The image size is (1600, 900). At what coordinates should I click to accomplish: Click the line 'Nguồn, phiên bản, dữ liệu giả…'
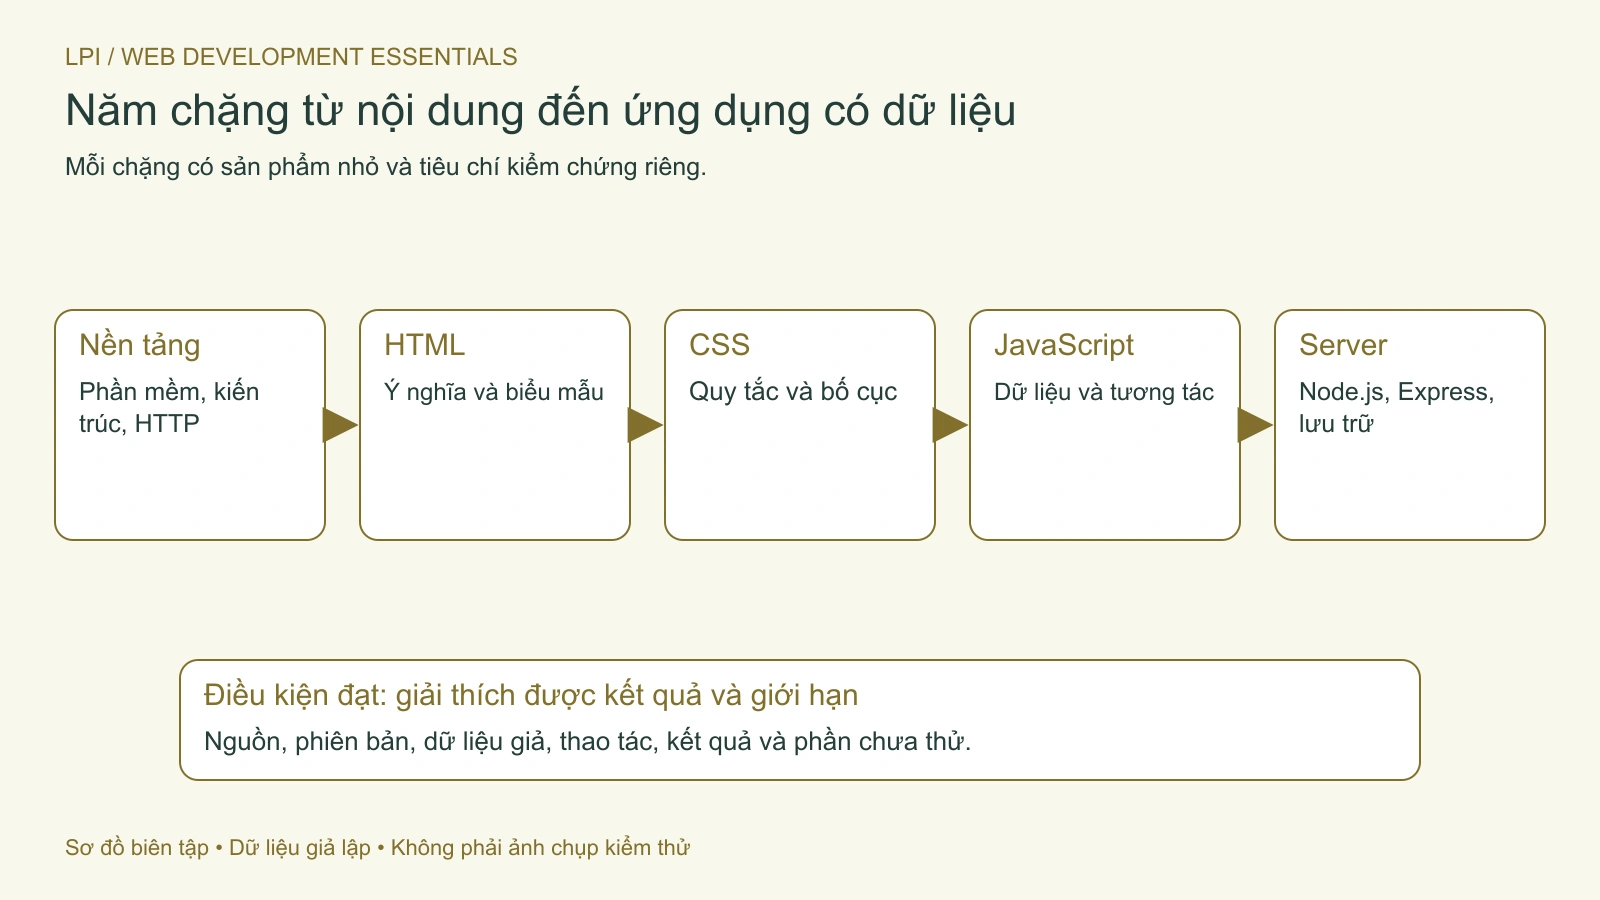(588, 741)
